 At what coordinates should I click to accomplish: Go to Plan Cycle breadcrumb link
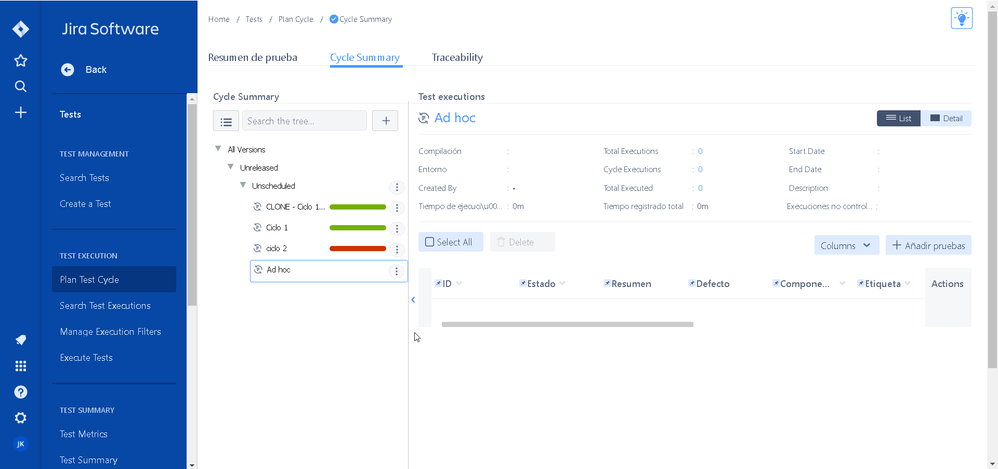point(296,19)
